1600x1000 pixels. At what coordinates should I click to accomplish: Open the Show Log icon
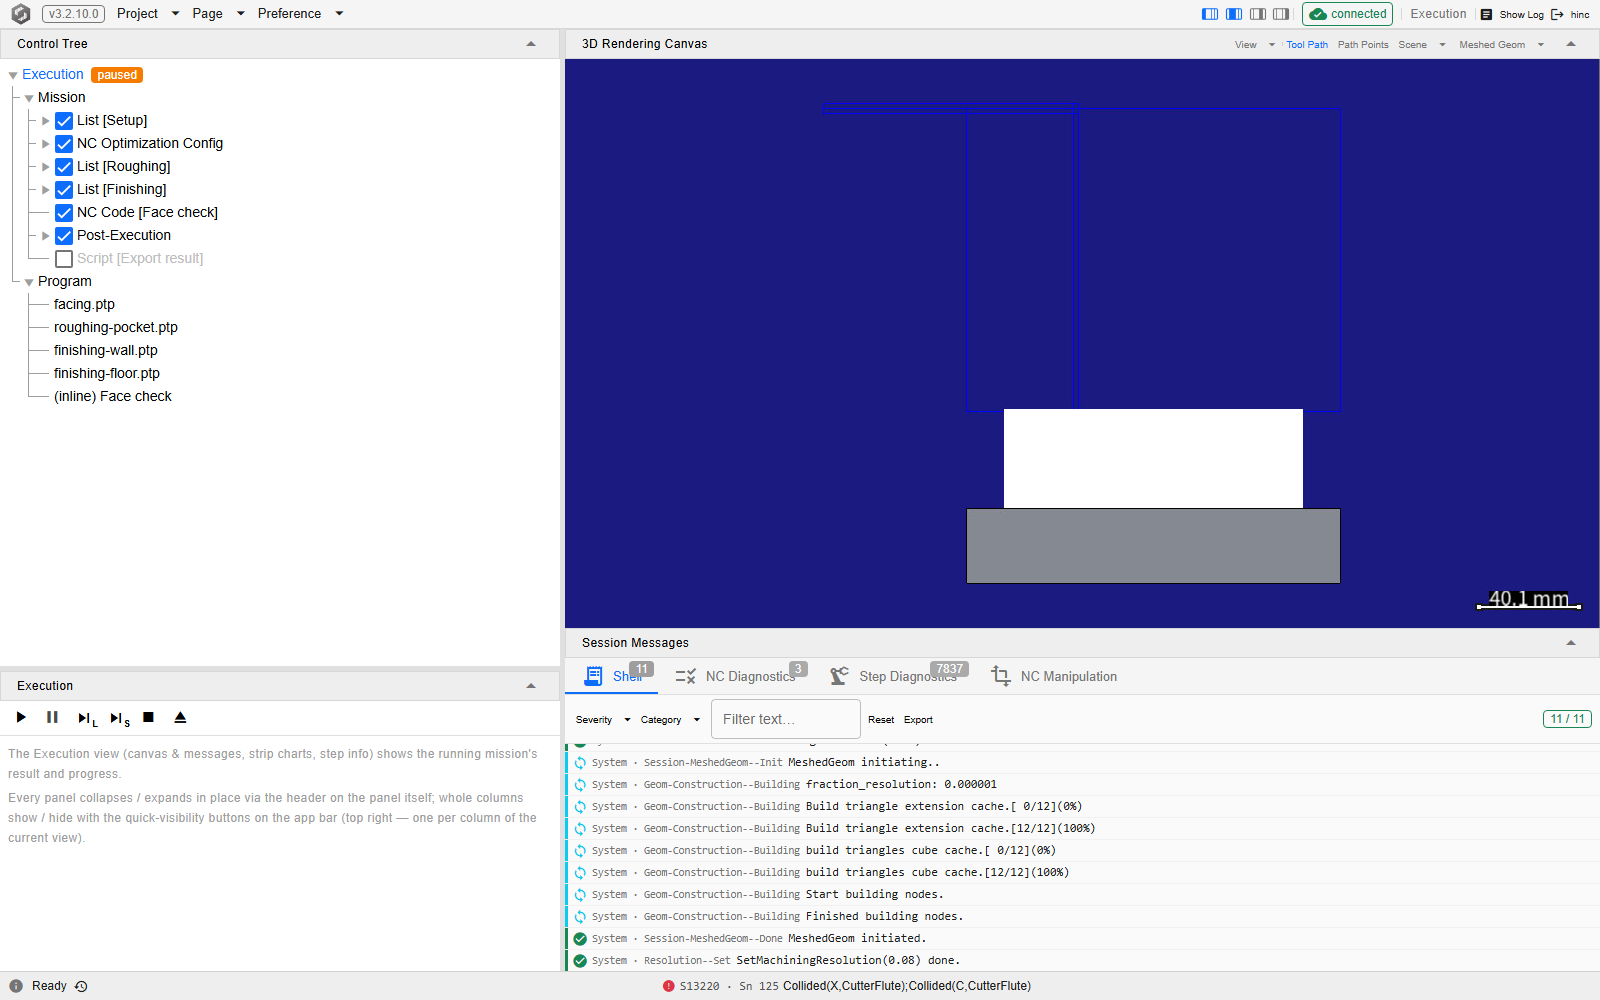(x=1487, y=15)
